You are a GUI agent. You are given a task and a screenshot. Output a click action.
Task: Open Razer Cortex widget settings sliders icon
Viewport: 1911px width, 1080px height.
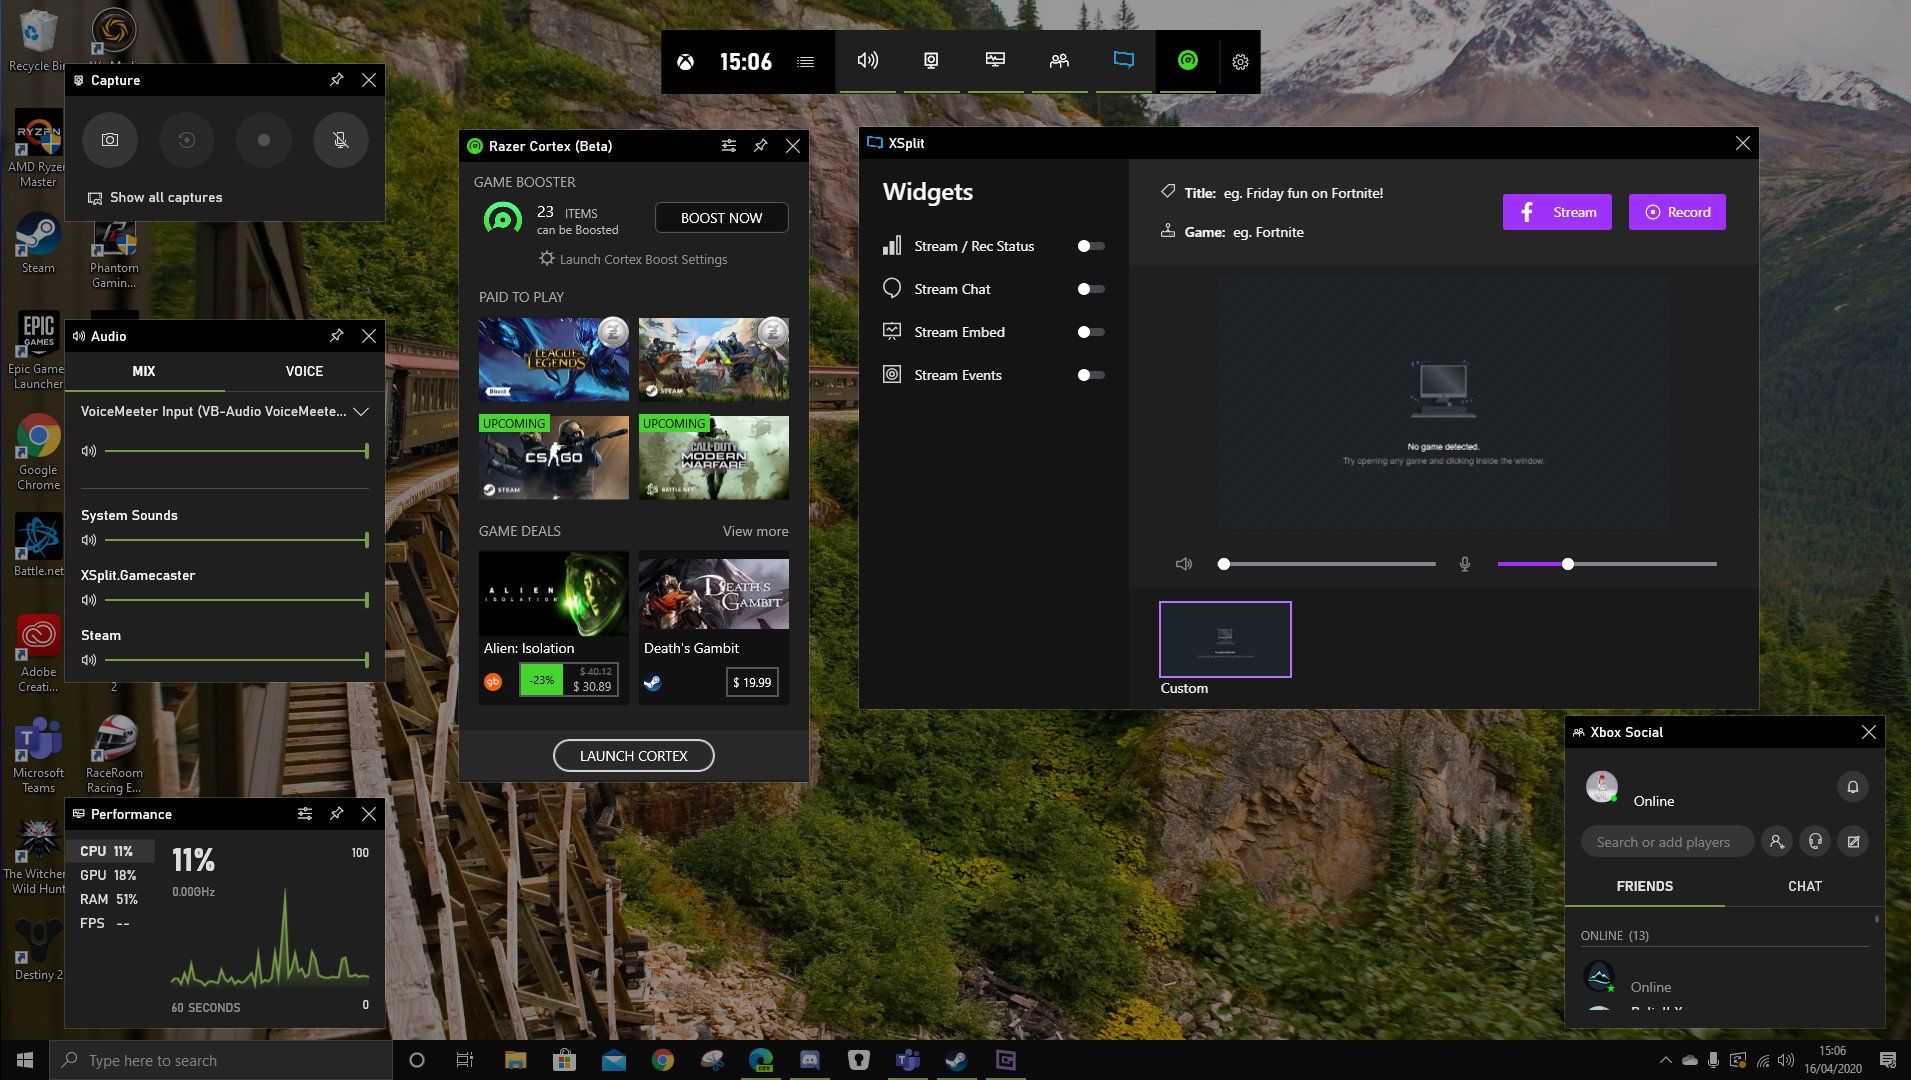pos(727,145)
